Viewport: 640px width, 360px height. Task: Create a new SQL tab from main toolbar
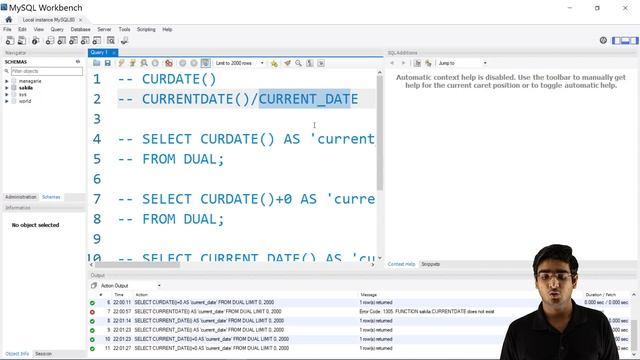point(10,40)
